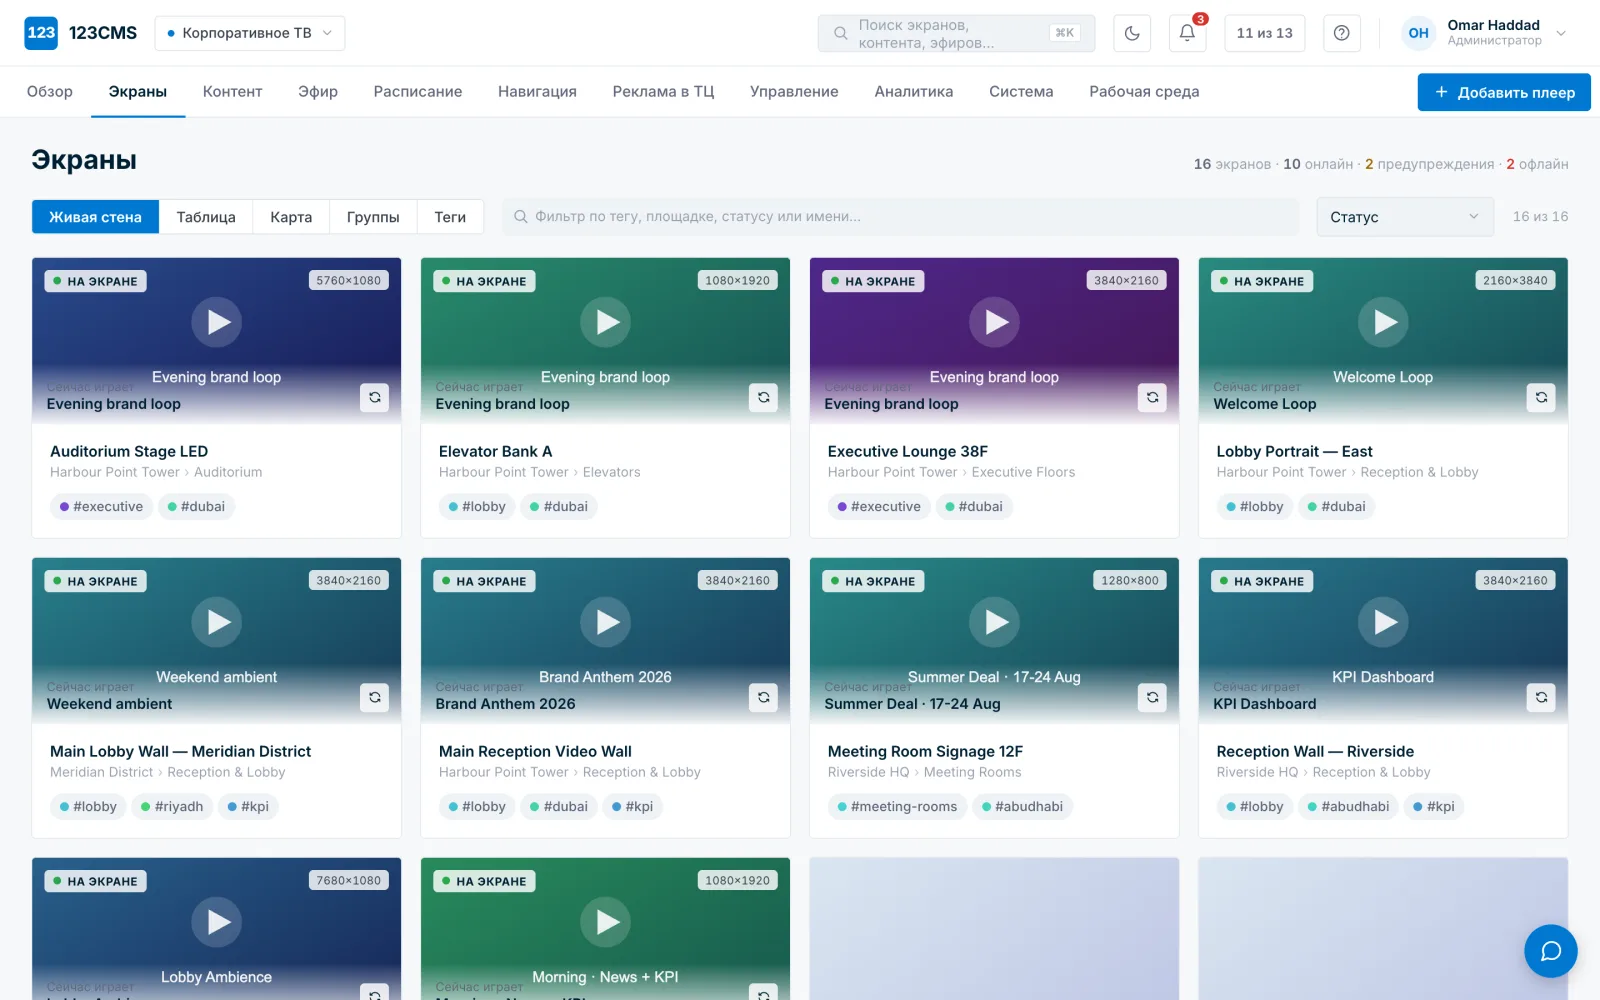Open Lobby Portrait — East card title
The width and height of the screenshot is (1600, 1000).
click(1294, 451)
